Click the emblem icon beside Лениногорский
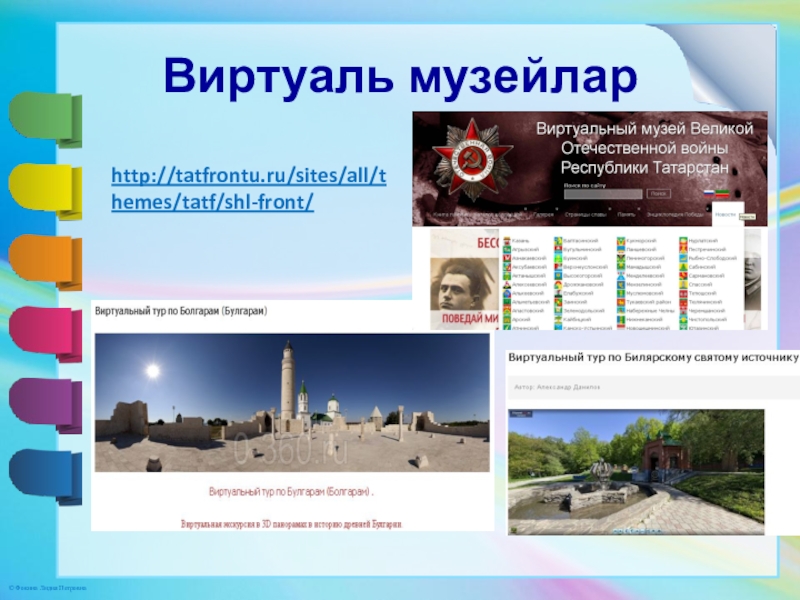Screen dimensions: 800x600 coord(621,258)
